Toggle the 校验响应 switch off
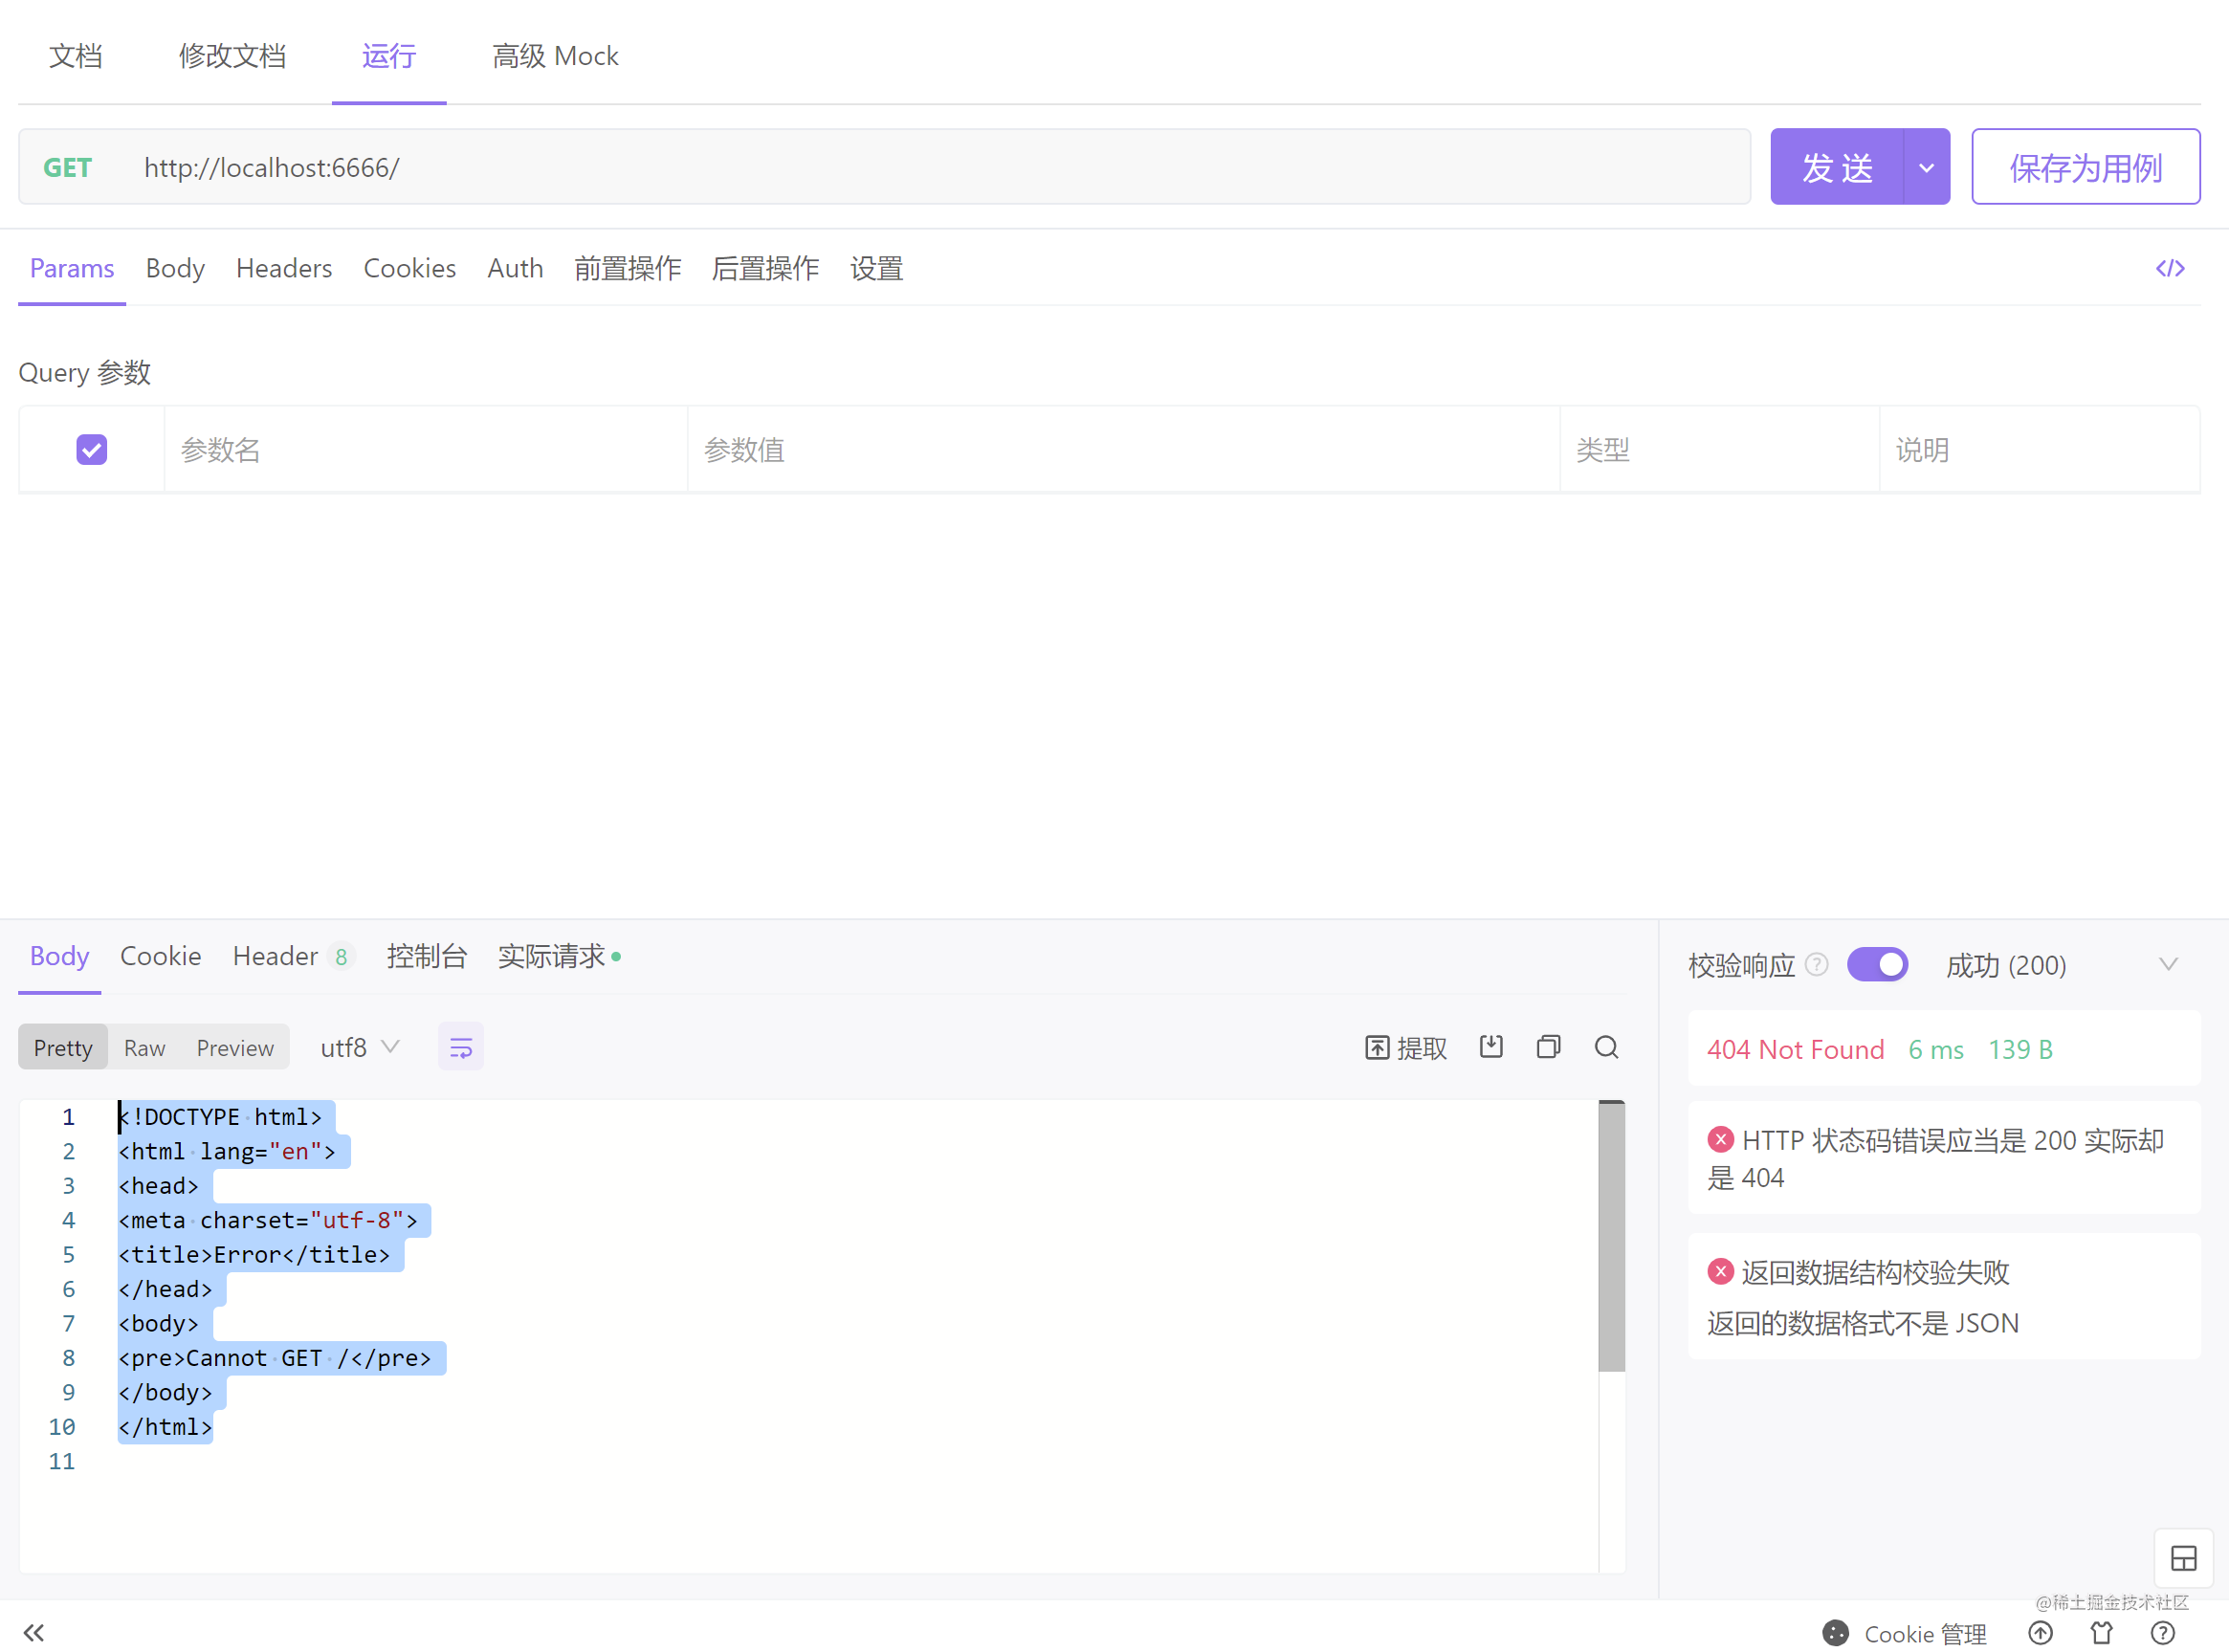 tap(1877, 965)
